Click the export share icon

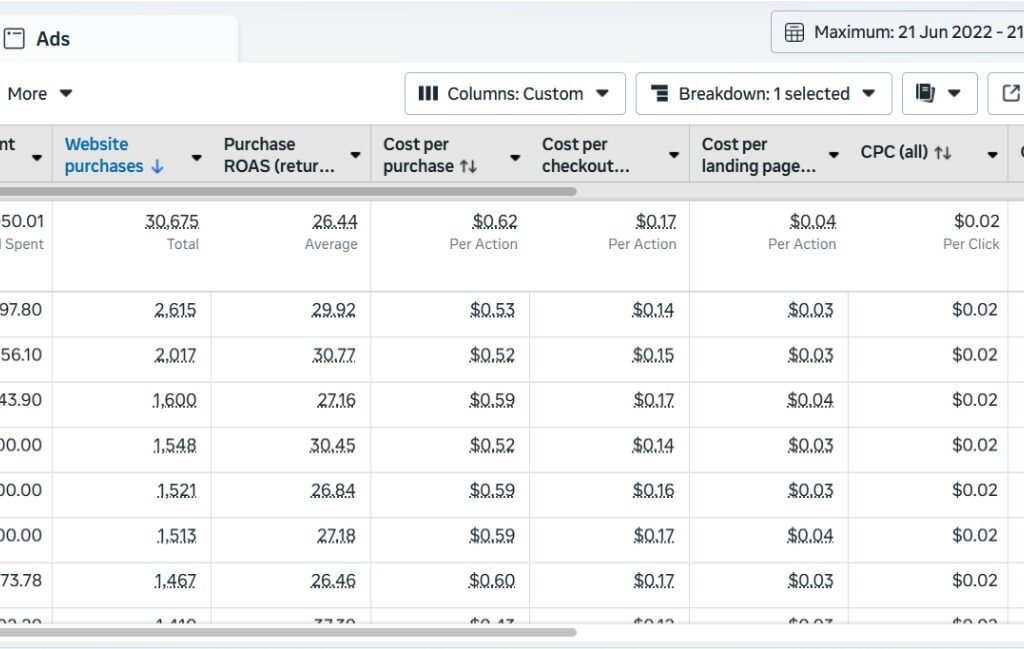(1010, 94)
